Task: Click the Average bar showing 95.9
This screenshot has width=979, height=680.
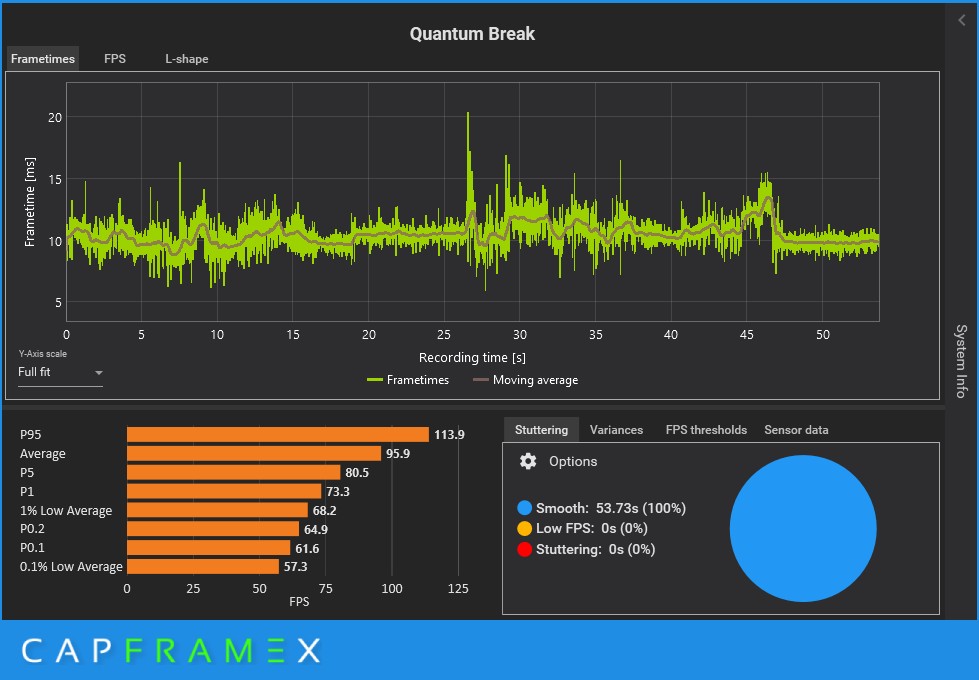Action: (x=254, y=453)
